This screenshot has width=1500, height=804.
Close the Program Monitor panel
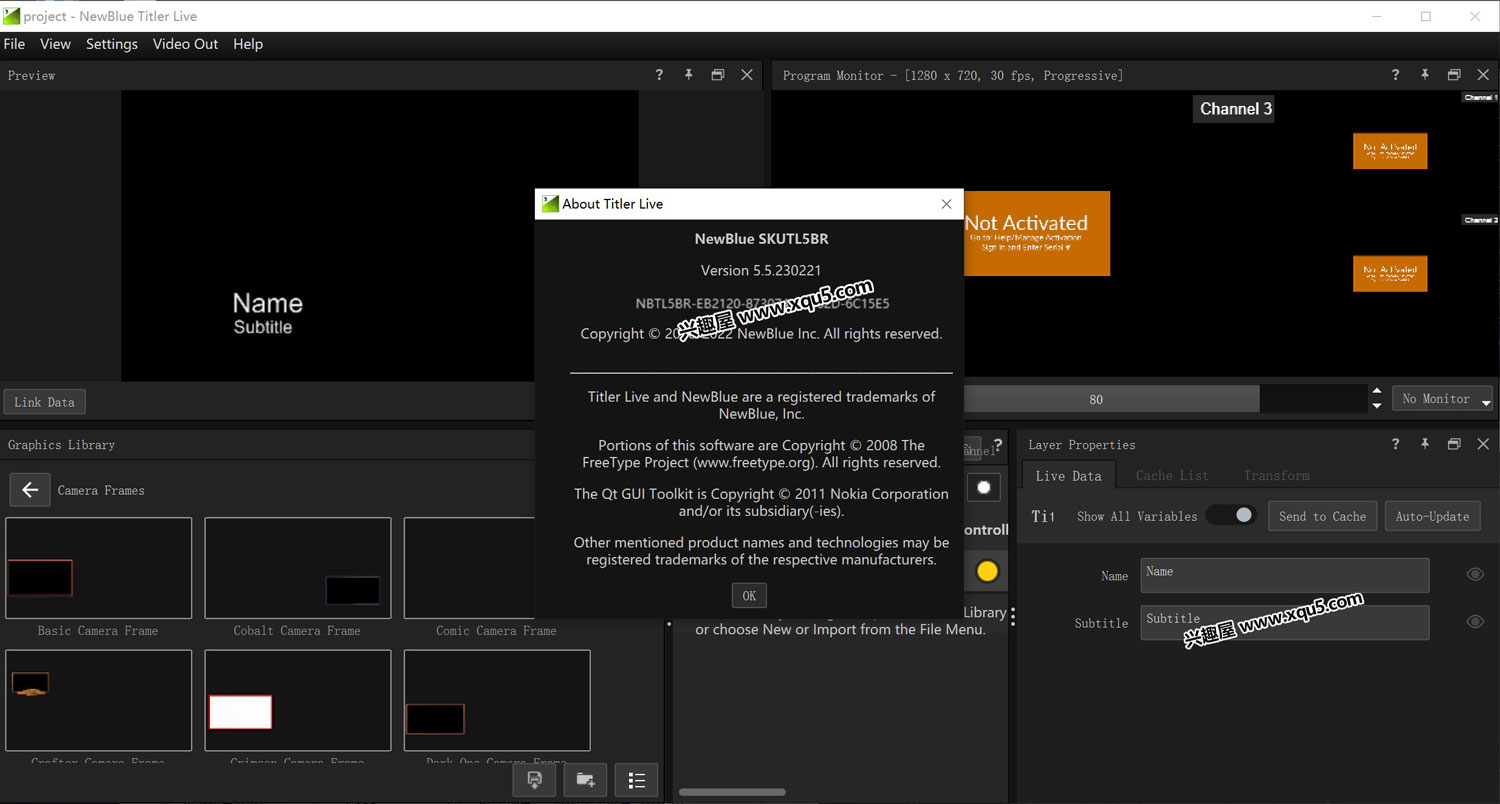click(x=1483, y=75)
